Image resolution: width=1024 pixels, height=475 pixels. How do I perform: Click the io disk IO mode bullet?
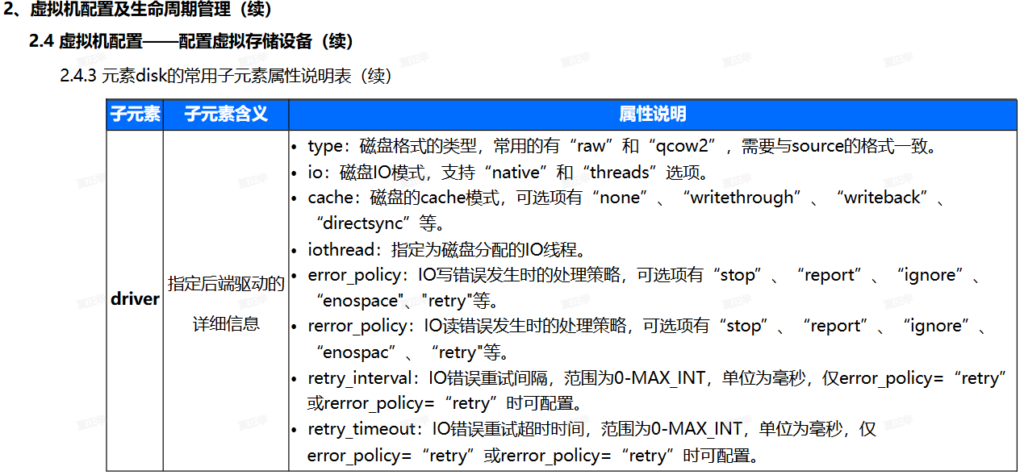point(510,172)
